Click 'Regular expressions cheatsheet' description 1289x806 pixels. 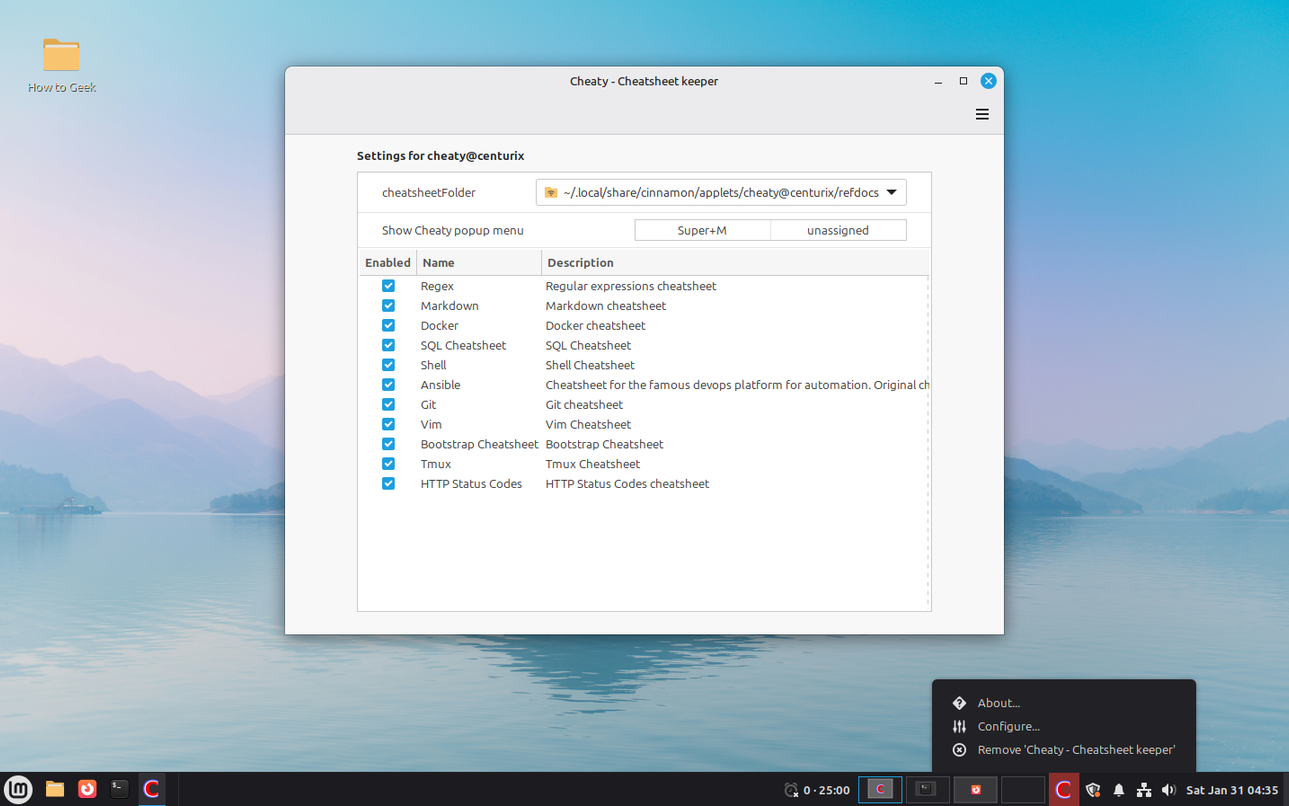[x=631, y=286]
